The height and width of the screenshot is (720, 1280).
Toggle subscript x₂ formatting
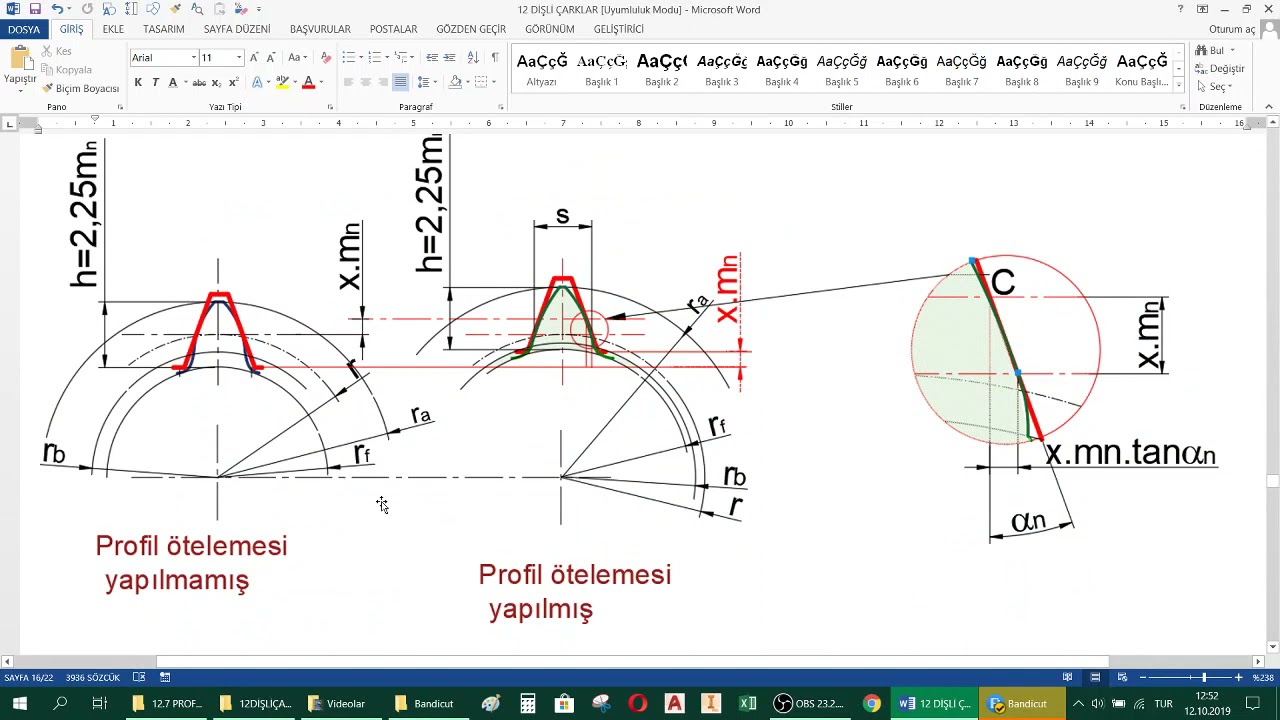pos(216,82)
